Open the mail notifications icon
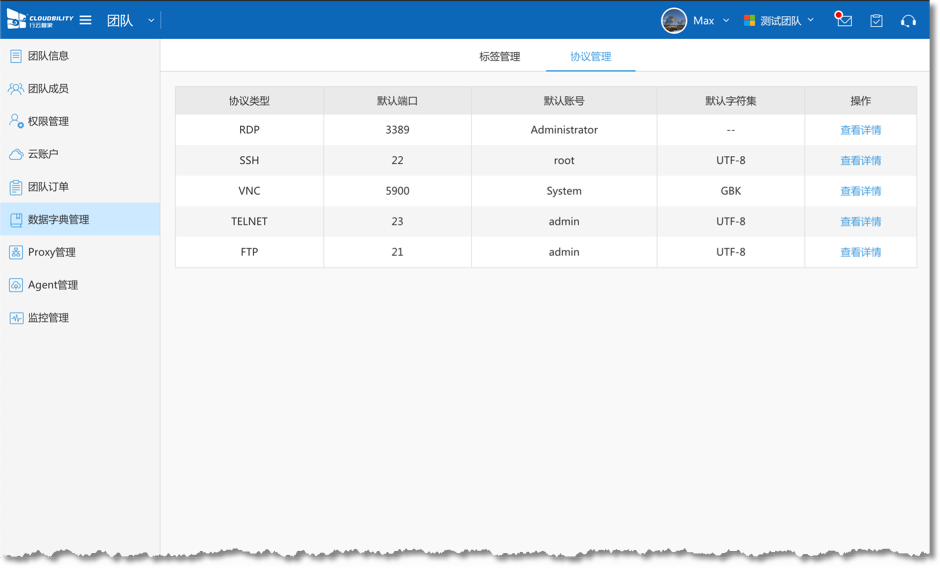This screenshot has height=568, width=940. click(844, 20)
